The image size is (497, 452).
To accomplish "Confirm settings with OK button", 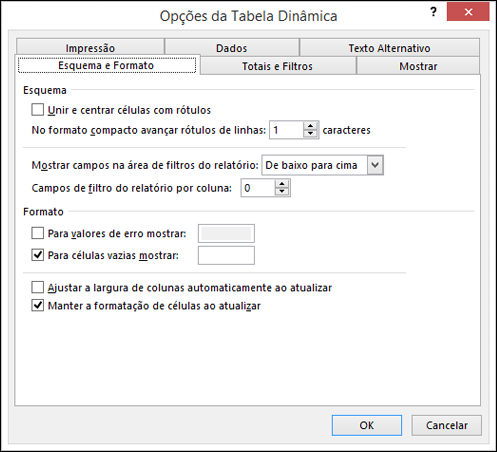I will coord(367,425).
